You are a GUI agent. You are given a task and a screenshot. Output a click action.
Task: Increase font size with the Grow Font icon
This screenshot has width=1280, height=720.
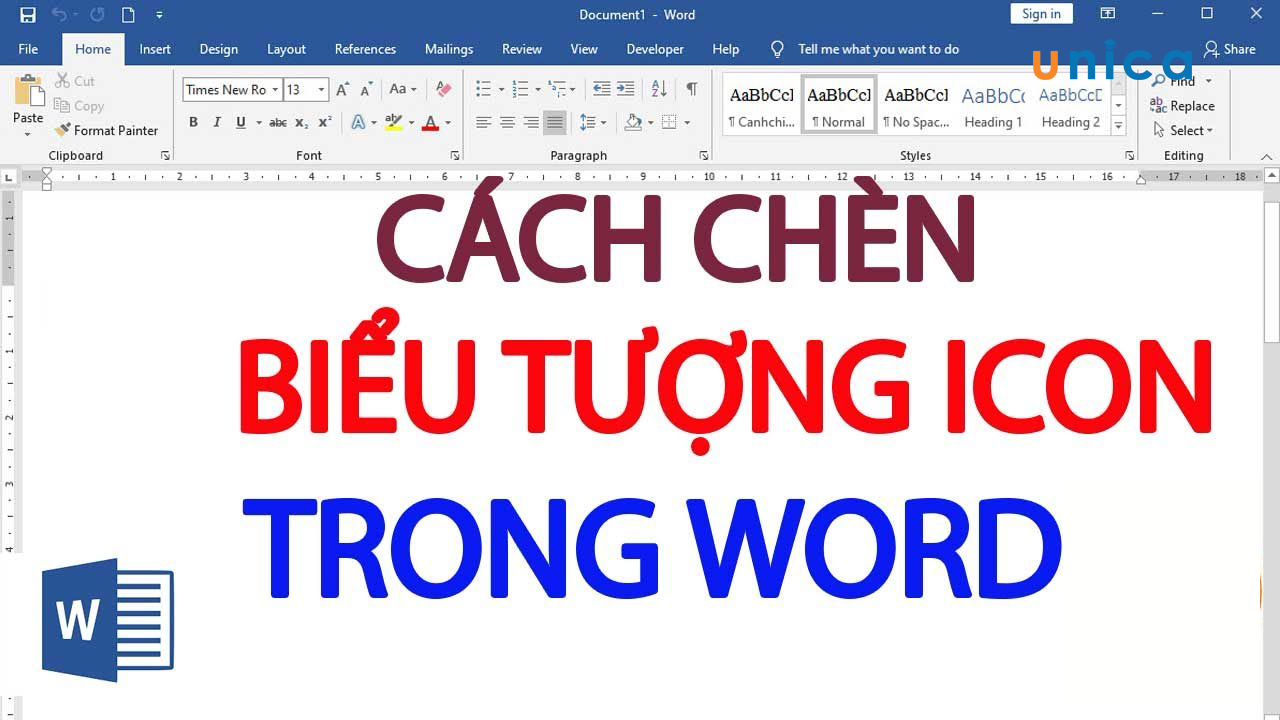click(342, 90)
